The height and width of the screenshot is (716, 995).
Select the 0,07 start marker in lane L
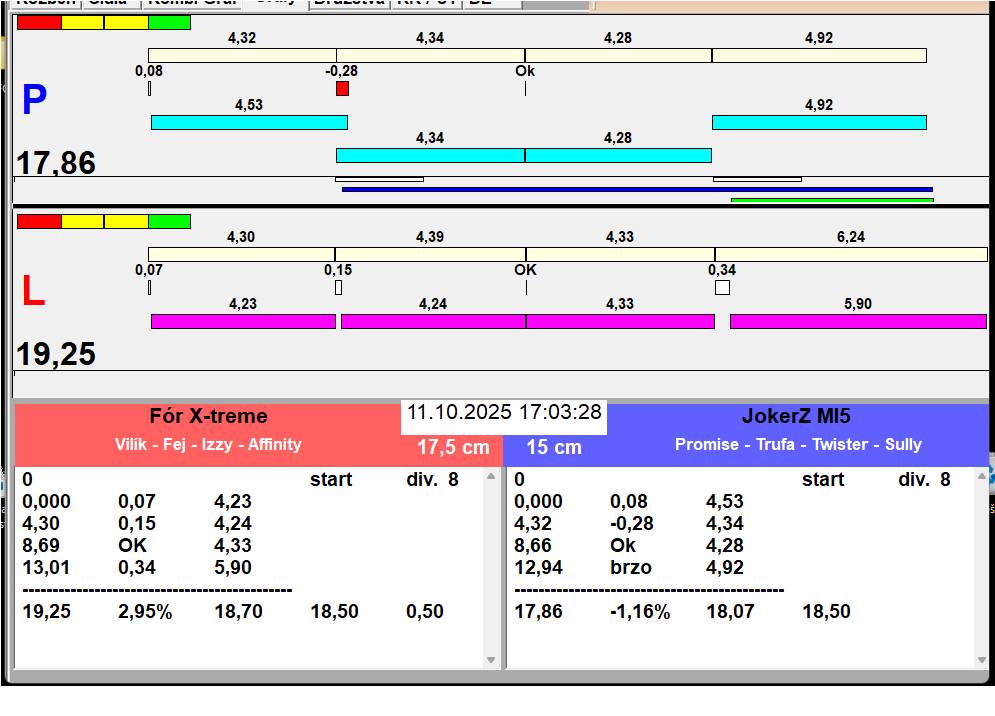(x=150, y=288)
